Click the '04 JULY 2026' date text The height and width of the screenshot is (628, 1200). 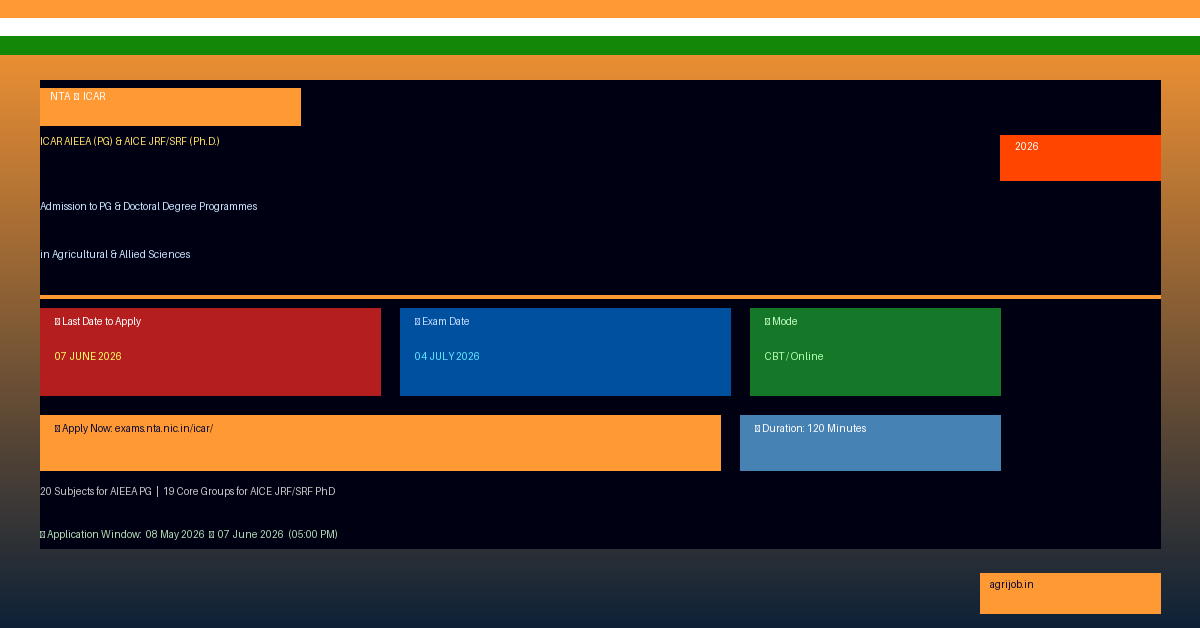(447, 357)
